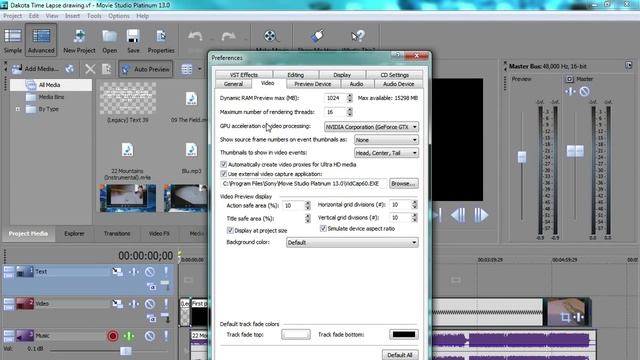The image size is (640, 360).
Task: Open source frame numbers dropdown
Action: tap(386, 140)
